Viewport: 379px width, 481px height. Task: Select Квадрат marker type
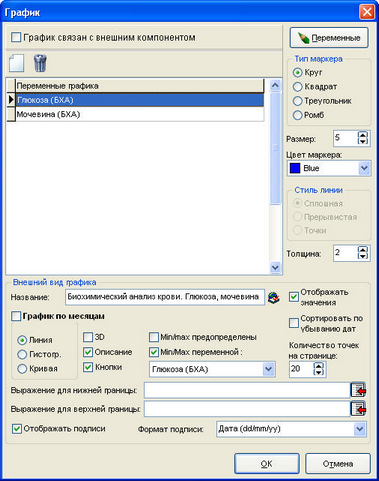pyautogui.click(x=297, y=87)
